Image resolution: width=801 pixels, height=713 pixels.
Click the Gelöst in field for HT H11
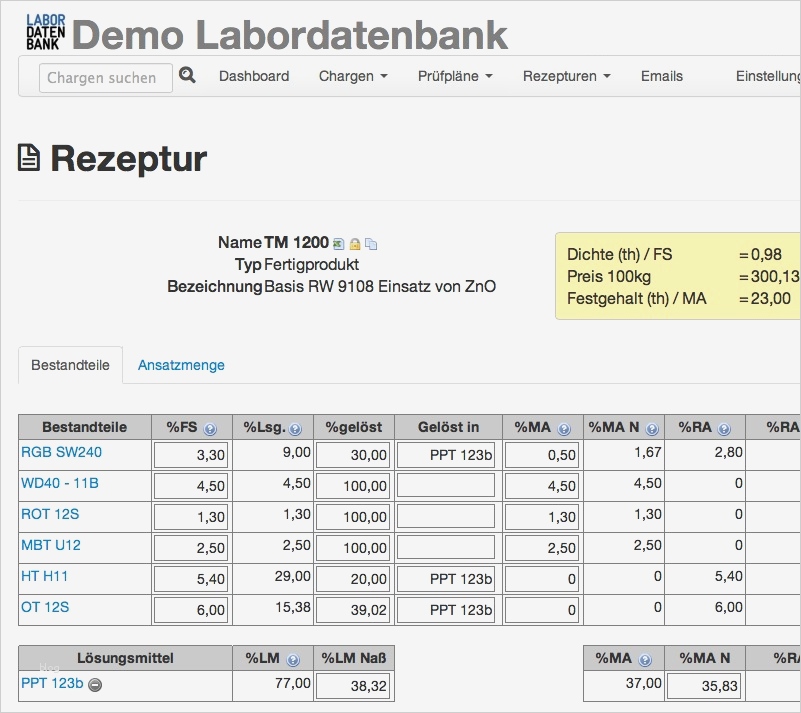446,579
